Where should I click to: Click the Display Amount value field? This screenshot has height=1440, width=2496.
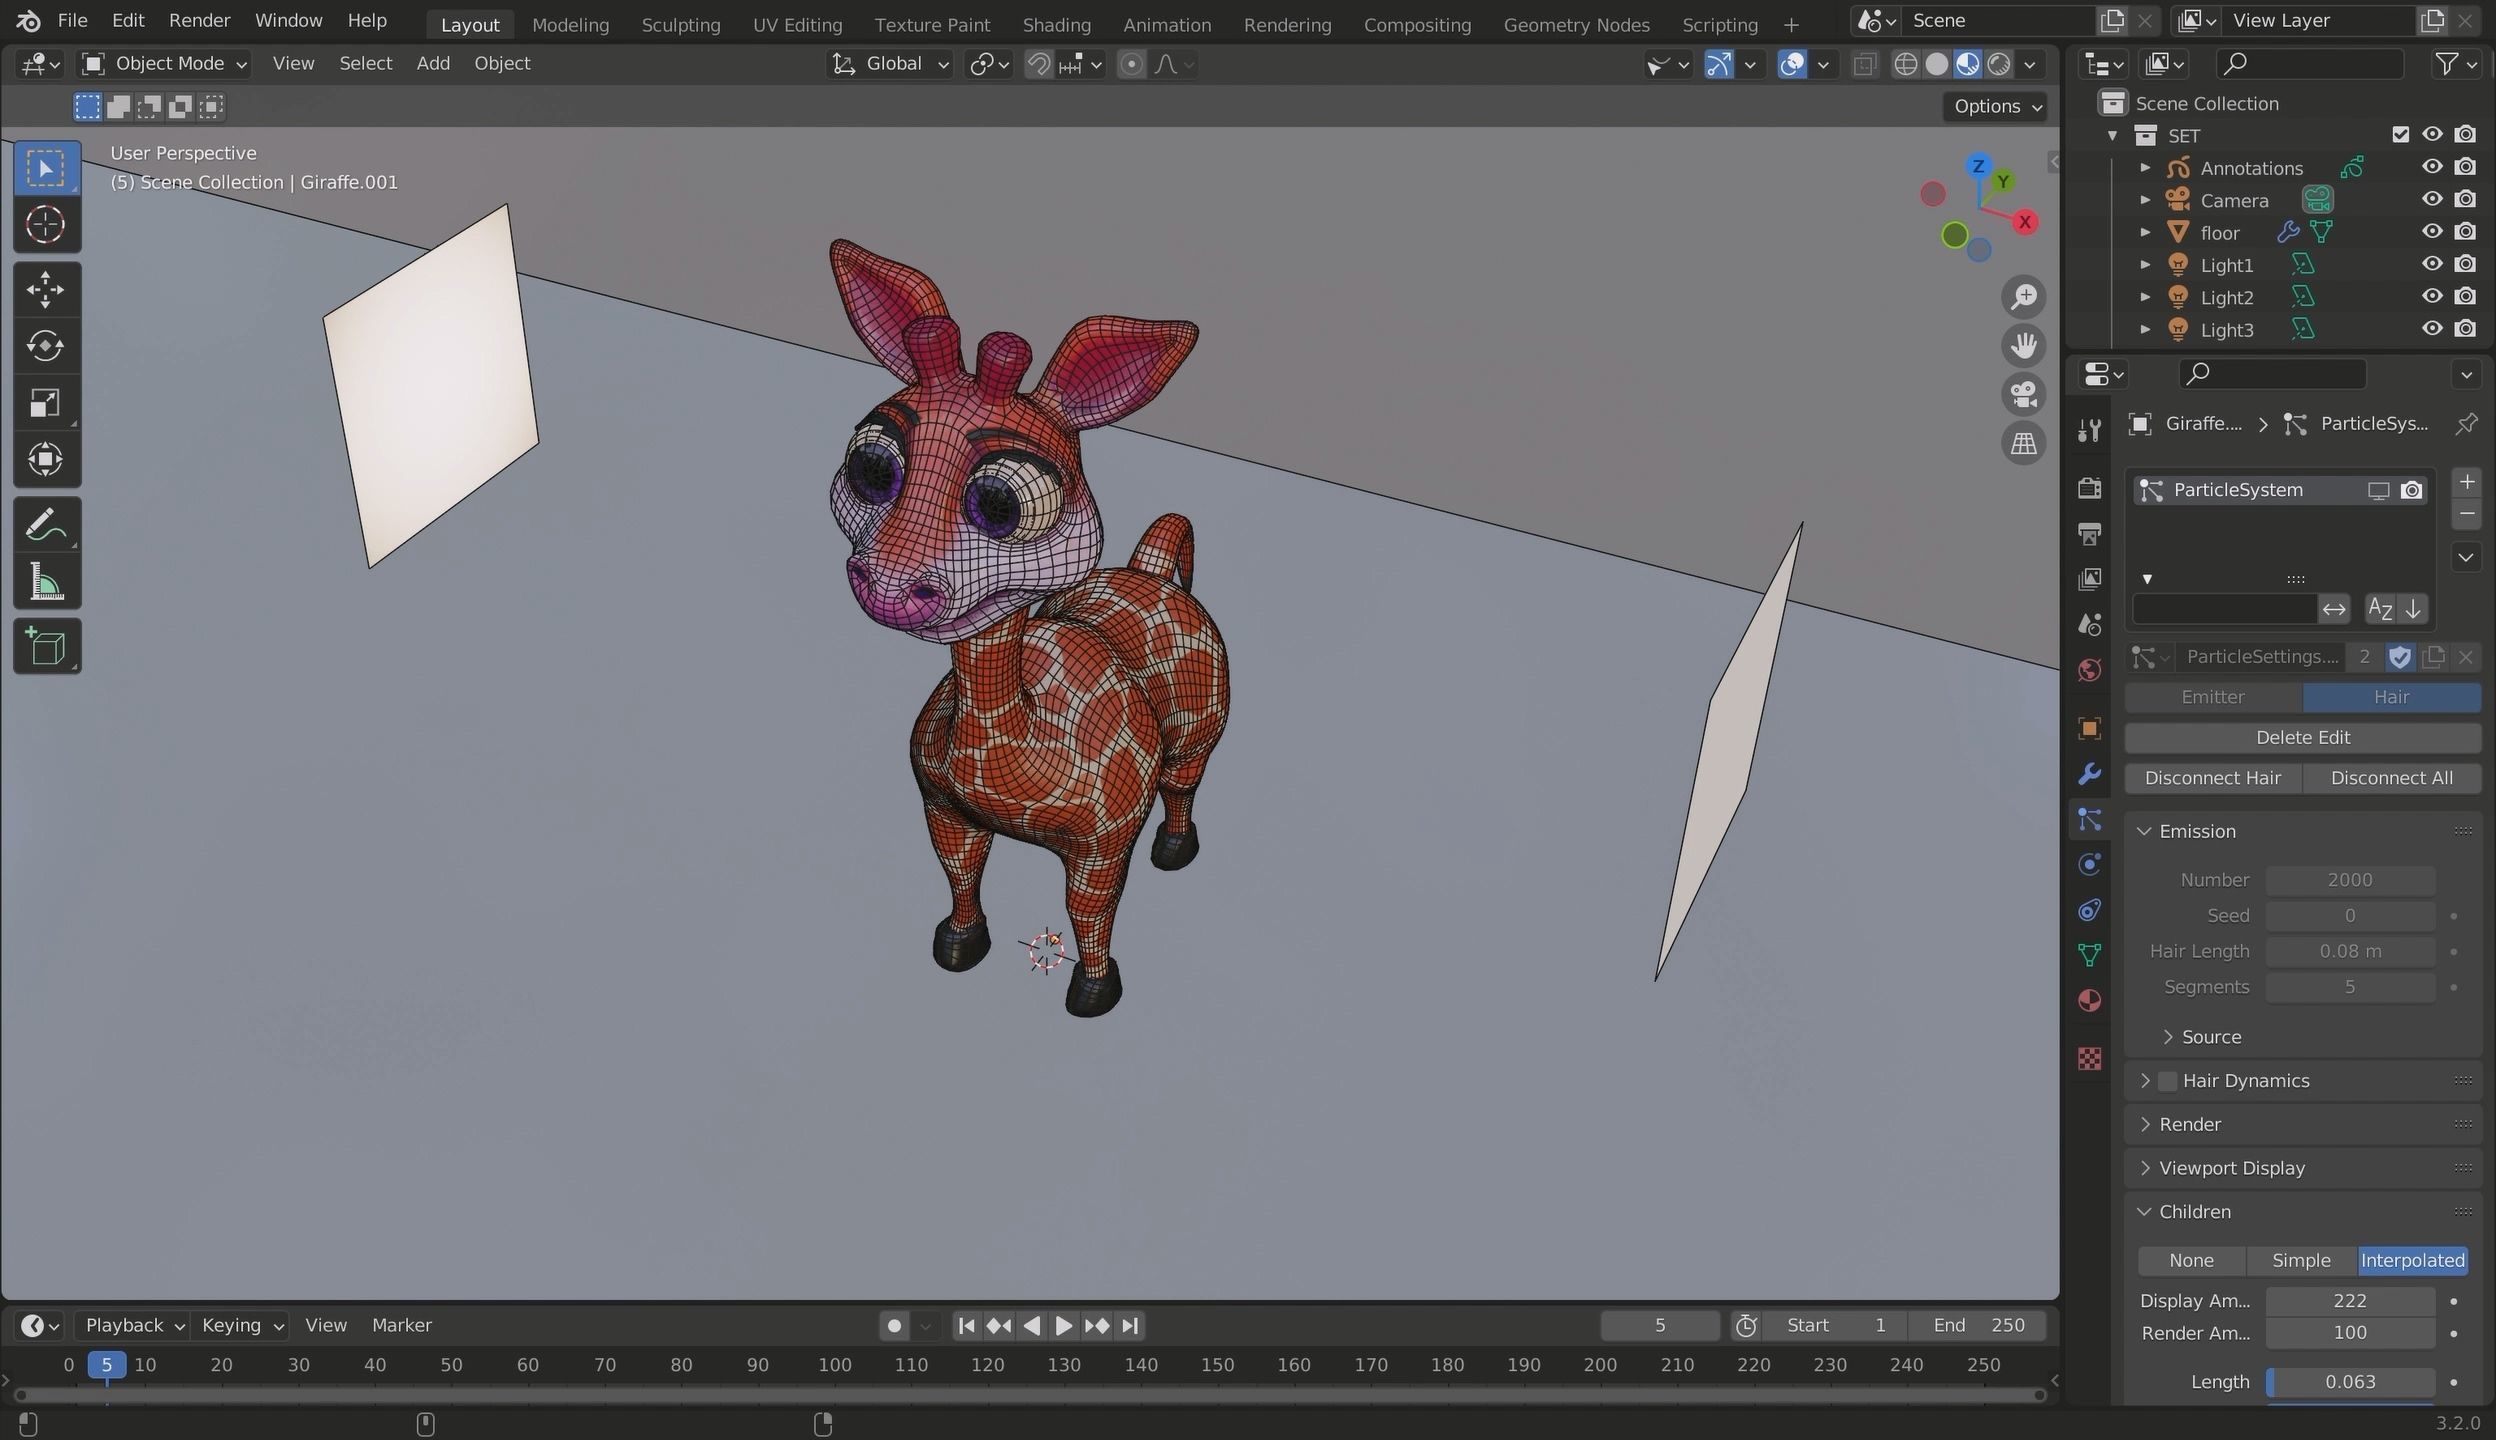pos(2350,1301)
